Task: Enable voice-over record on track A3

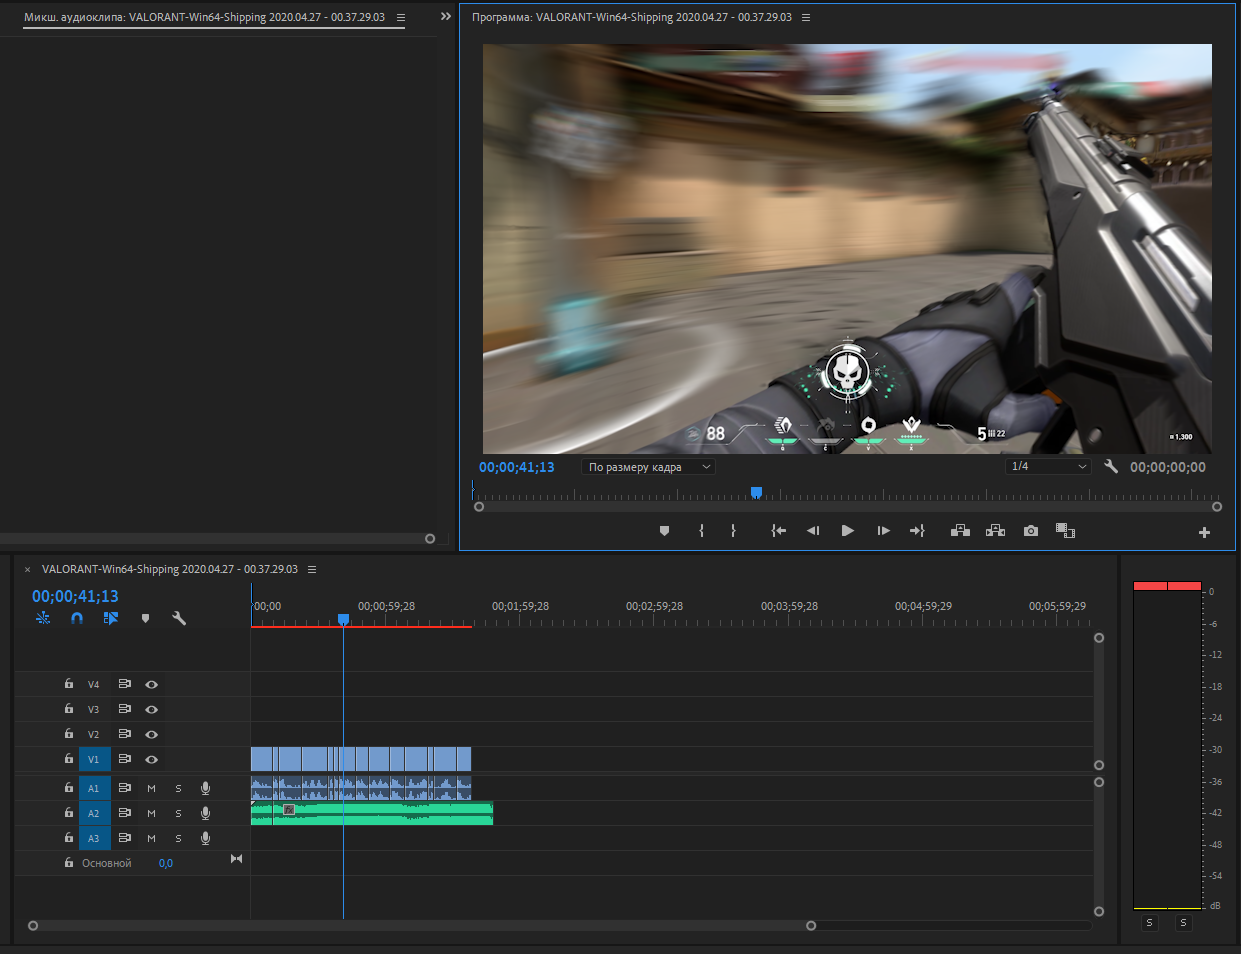Action: click(x=205, y=838)
